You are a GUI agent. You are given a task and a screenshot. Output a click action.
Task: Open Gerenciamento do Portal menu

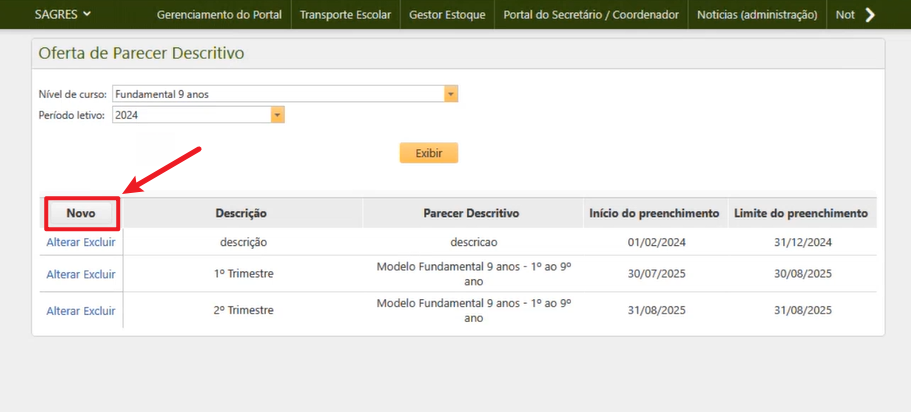[x=219, y=15]
